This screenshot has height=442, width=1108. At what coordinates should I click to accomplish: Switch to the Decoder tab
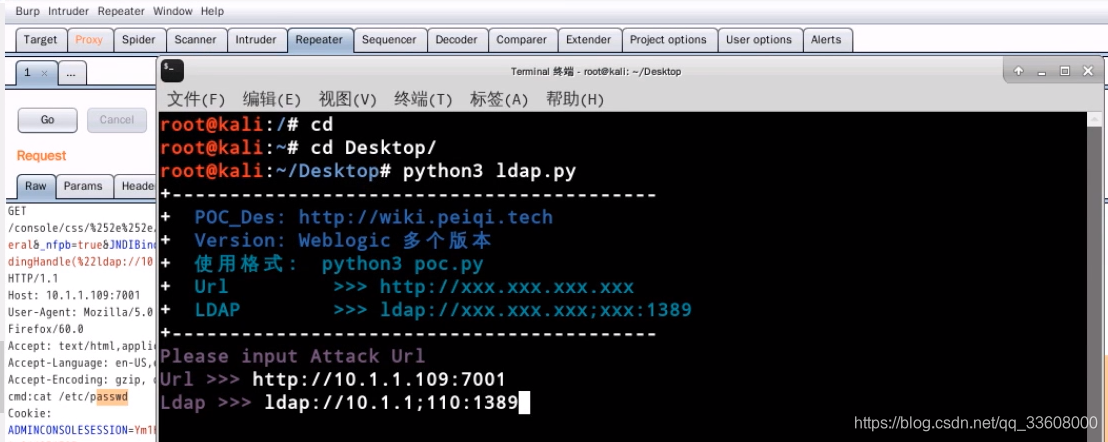click(456, 40)
